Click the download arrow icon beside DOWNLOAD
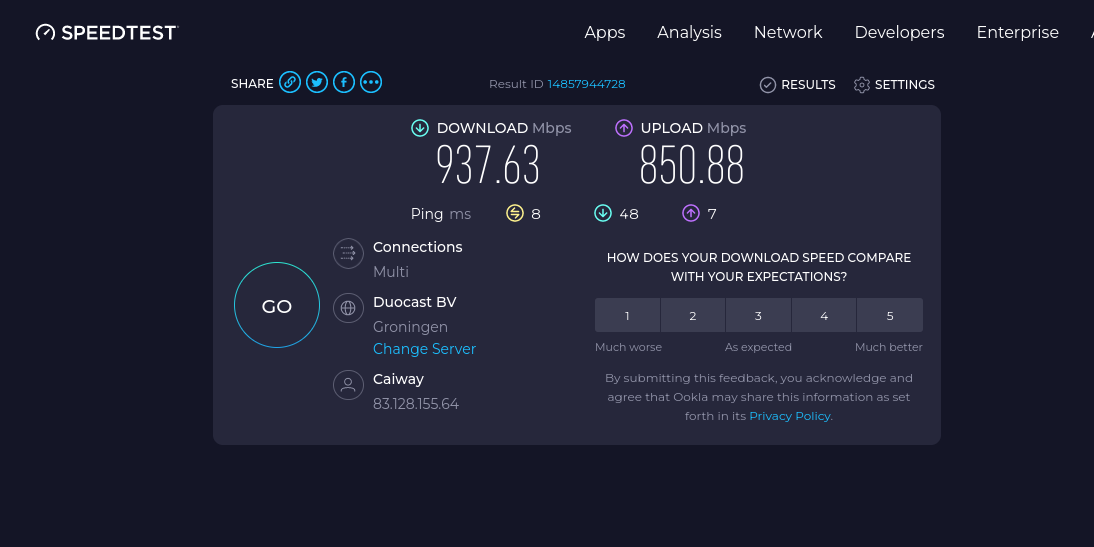1094x547 pixels. tap(419, 128)
